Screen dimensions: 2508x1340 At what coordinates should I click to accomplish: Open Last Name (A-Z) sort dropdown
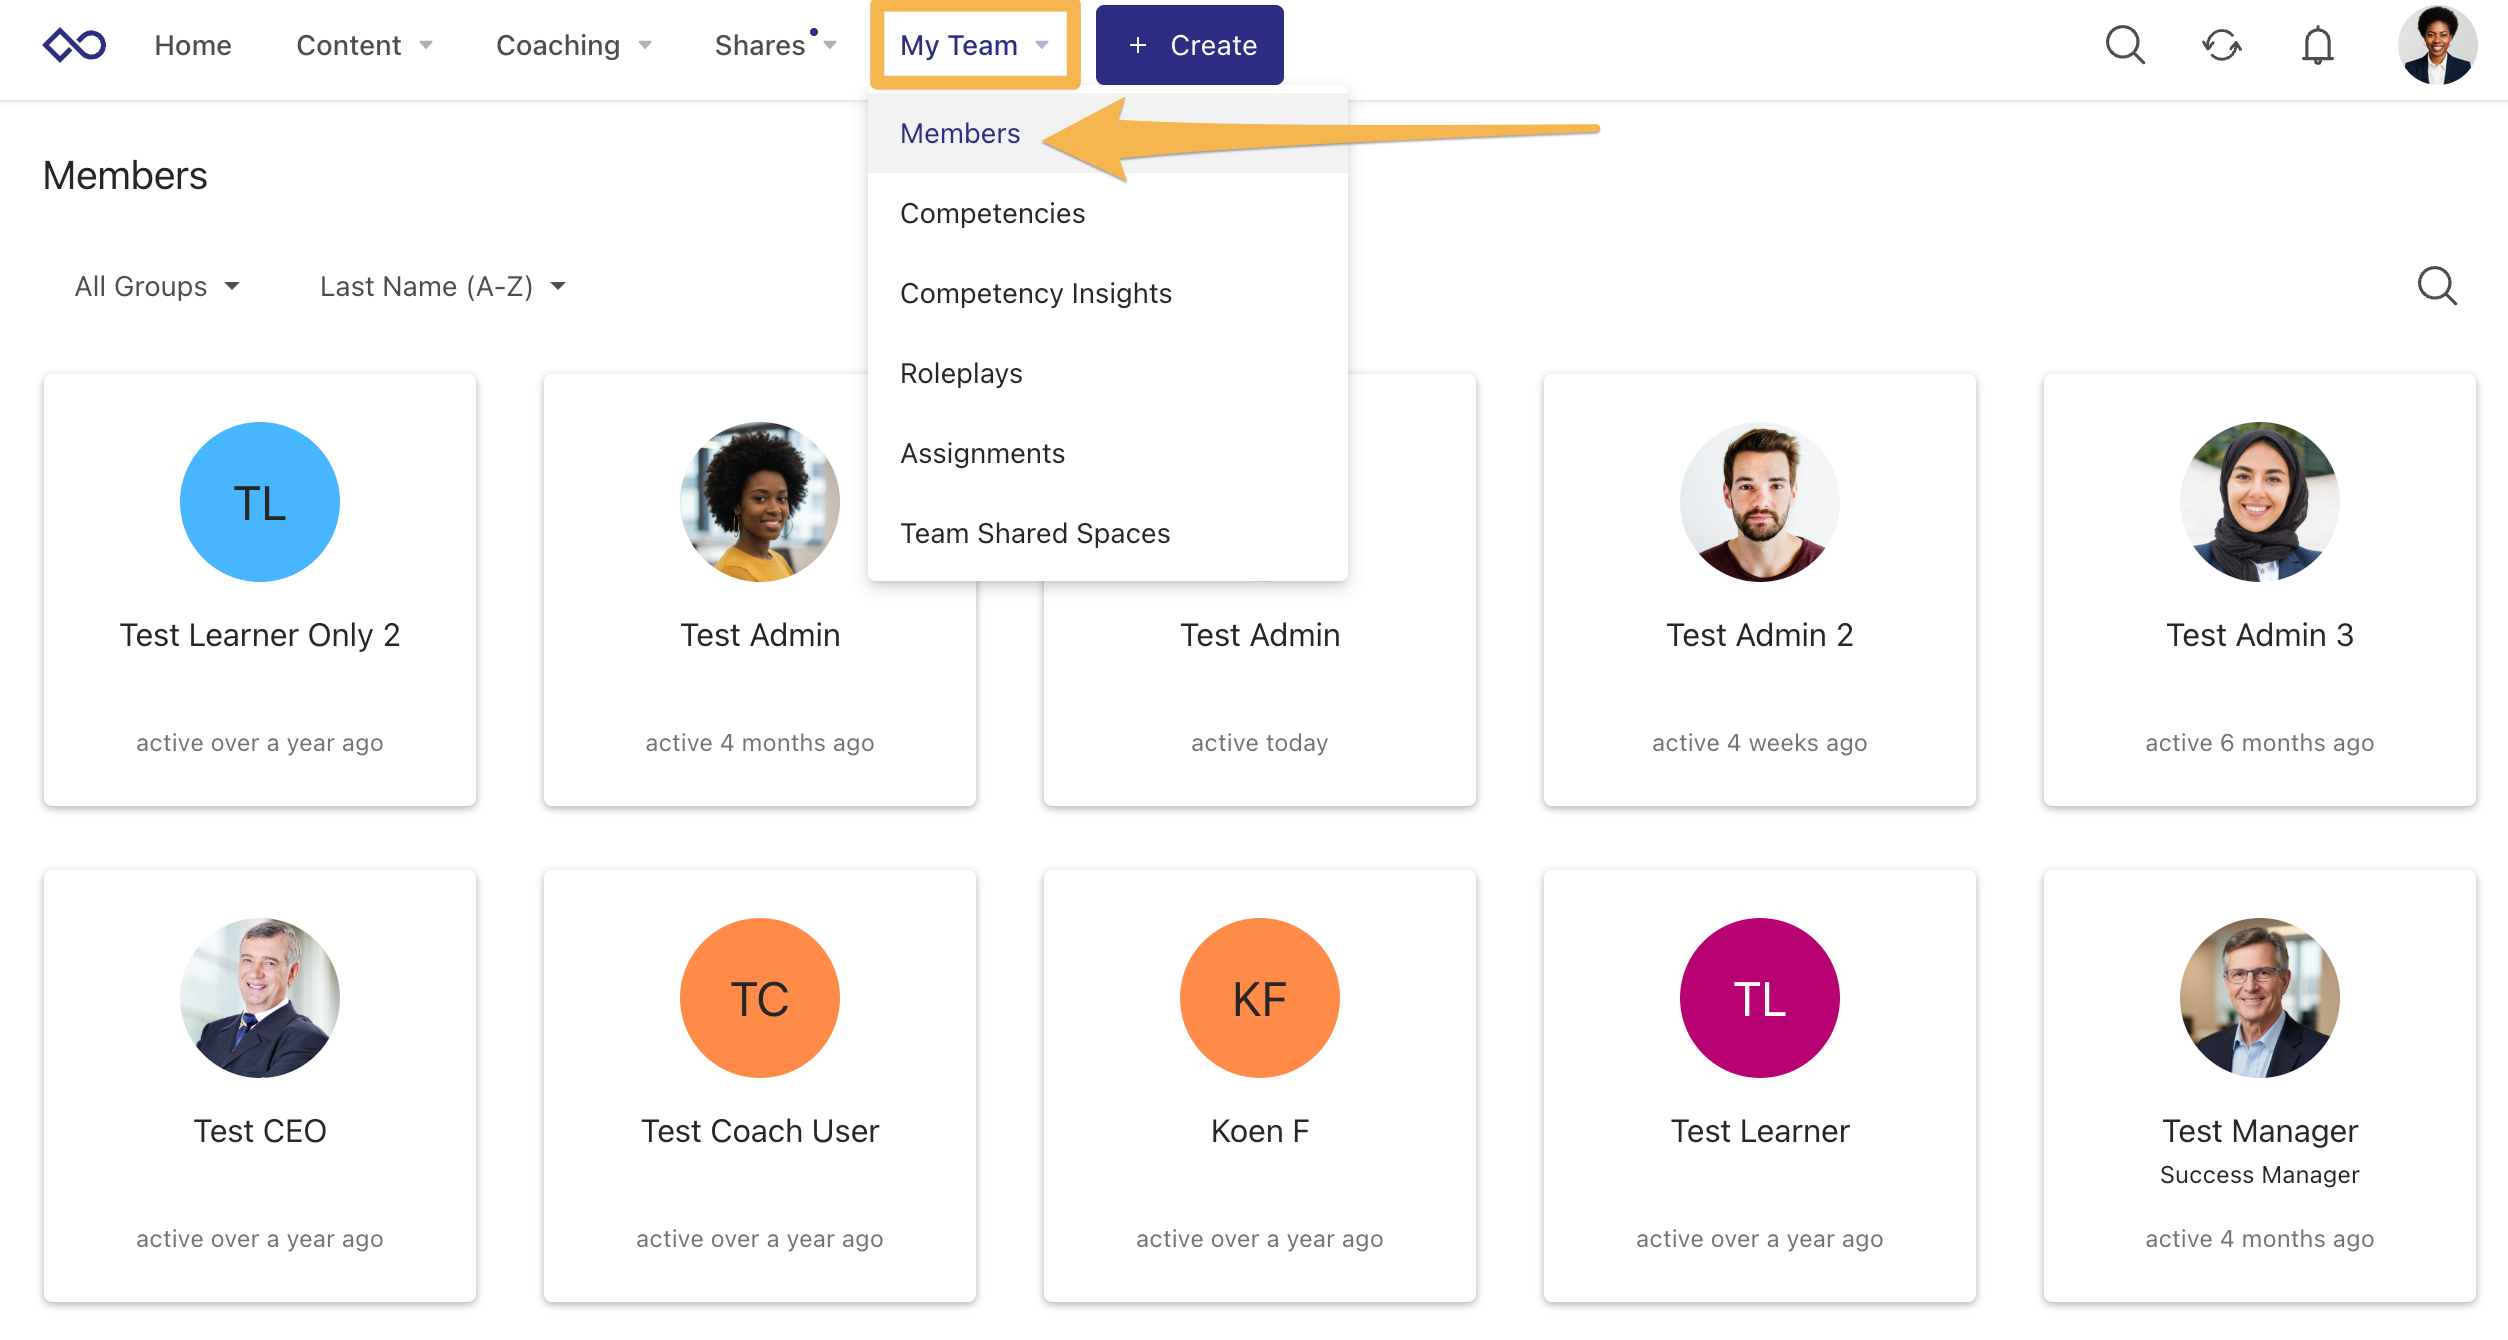coord(442,287)
